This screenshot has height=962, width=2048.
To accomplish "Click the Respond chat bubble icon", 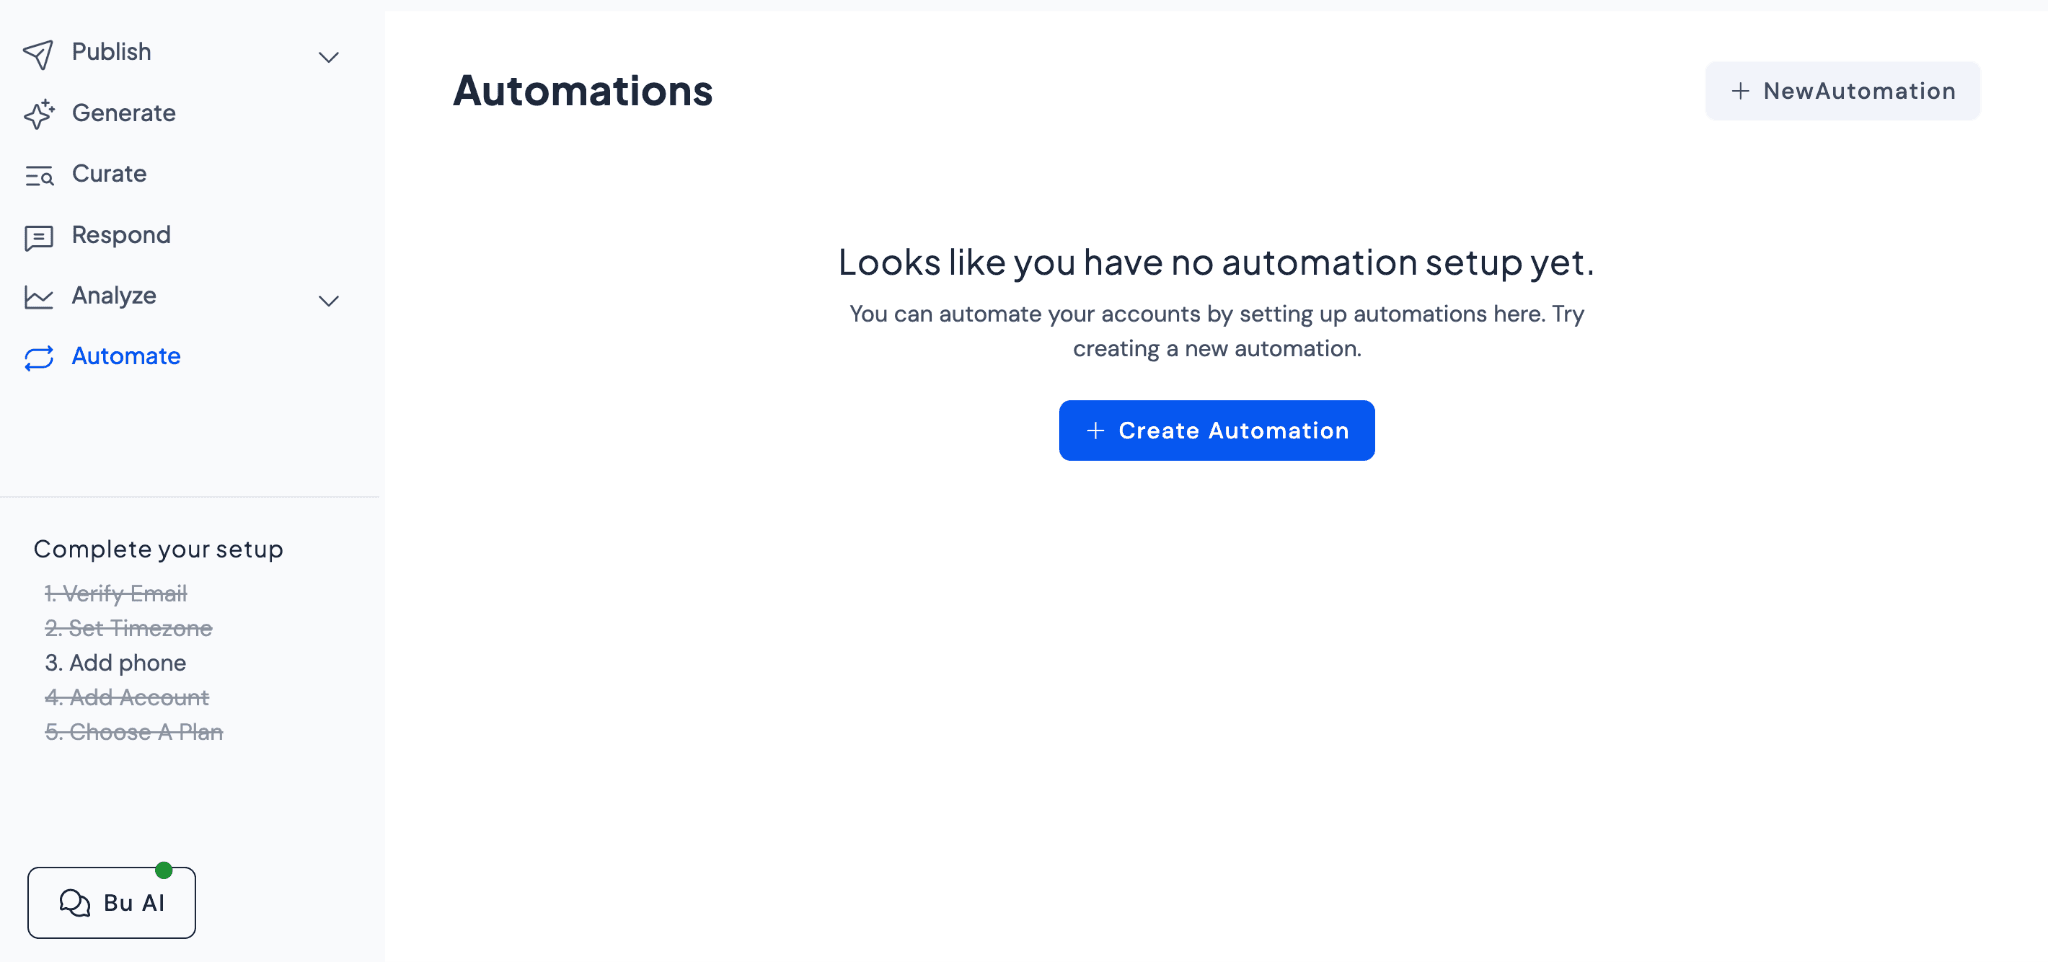I will (40, 236).
